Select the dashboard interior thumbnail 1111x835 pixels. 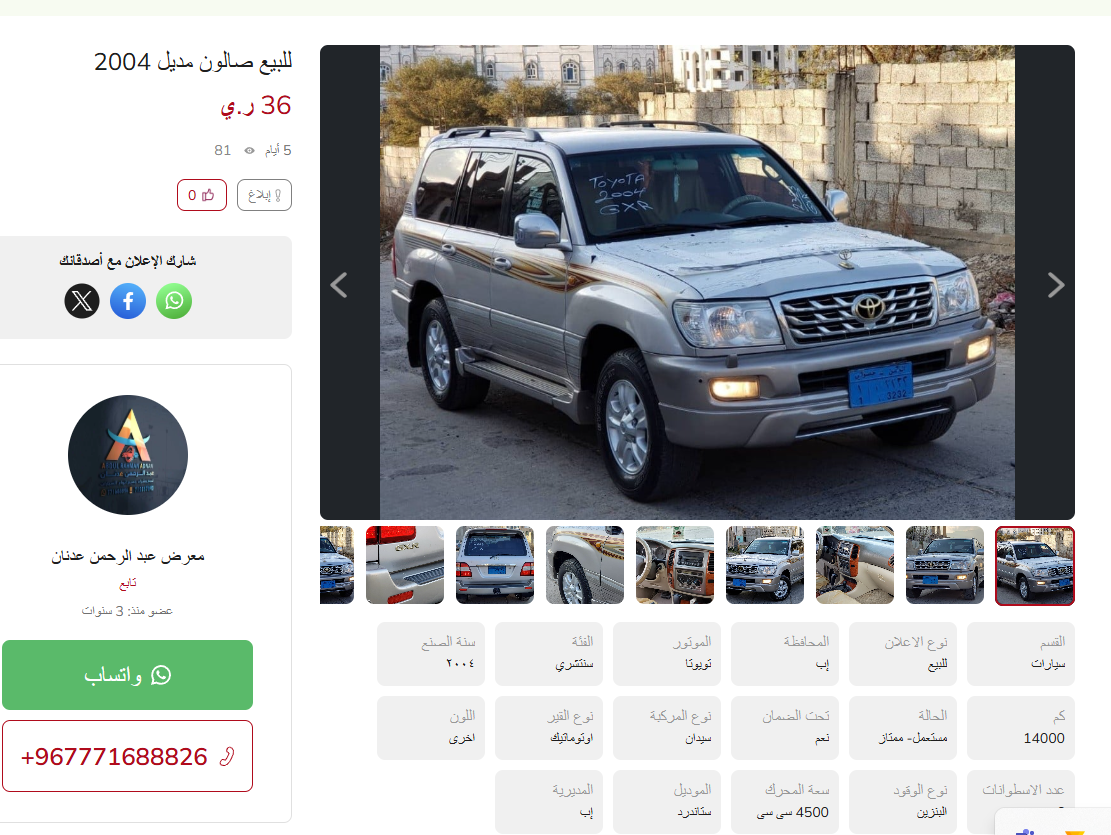[855, 565]
